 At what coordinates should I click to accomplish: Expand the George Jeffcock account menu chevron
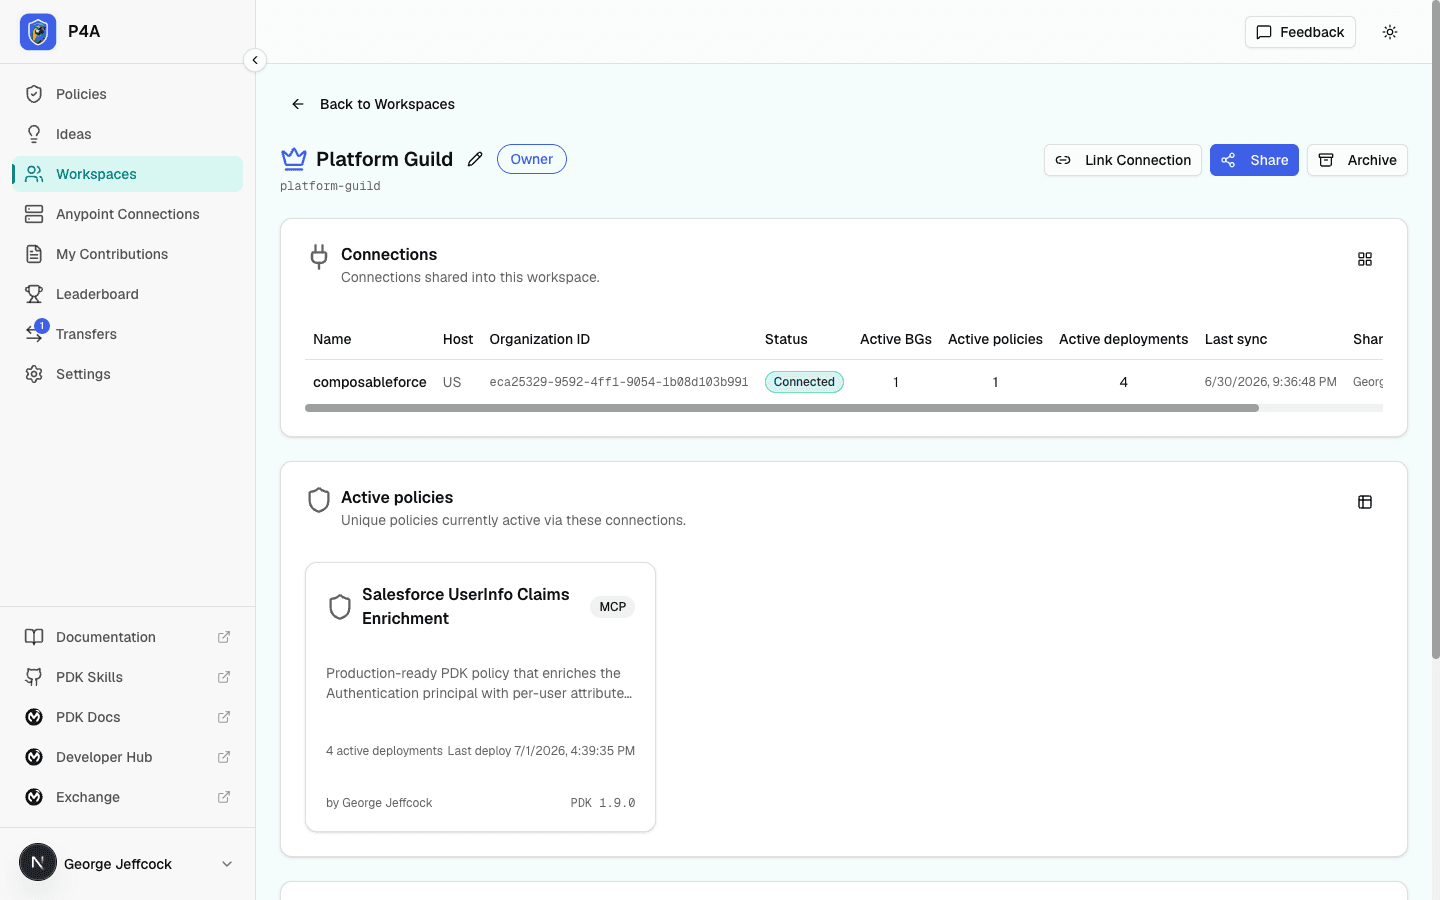click(x=227, y=864)
